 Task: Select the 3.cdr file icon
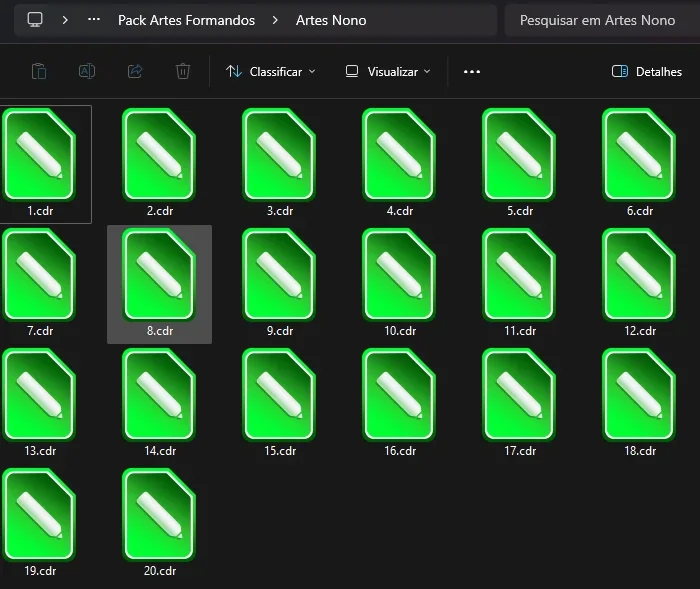(279, 154)
